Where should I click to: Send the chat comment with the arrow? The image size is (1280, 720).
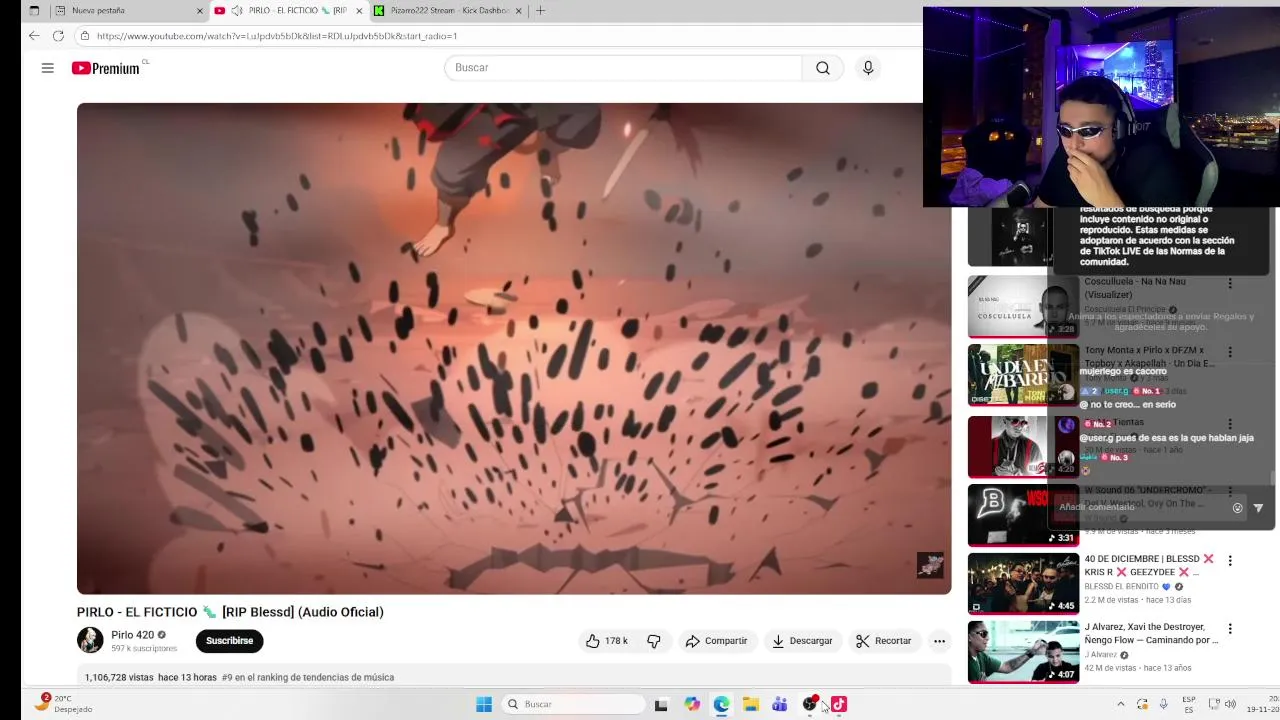point(1258,508)
